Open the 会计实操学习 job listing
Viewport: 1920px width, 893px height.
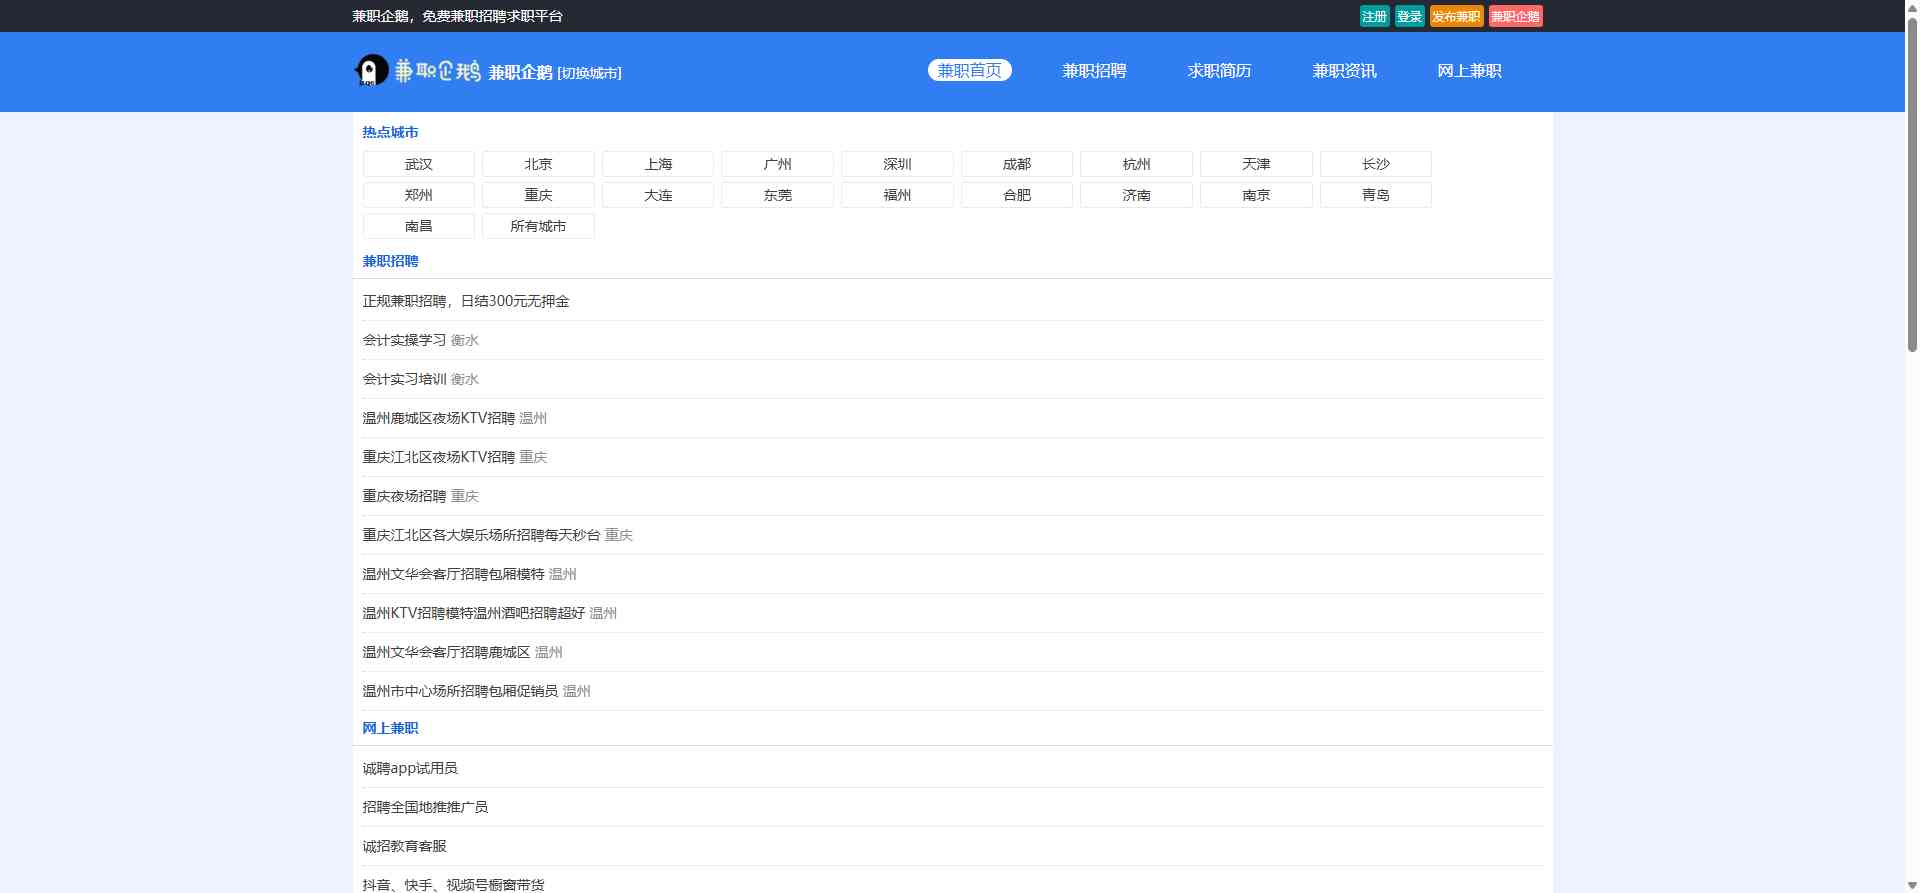point(404,340)
